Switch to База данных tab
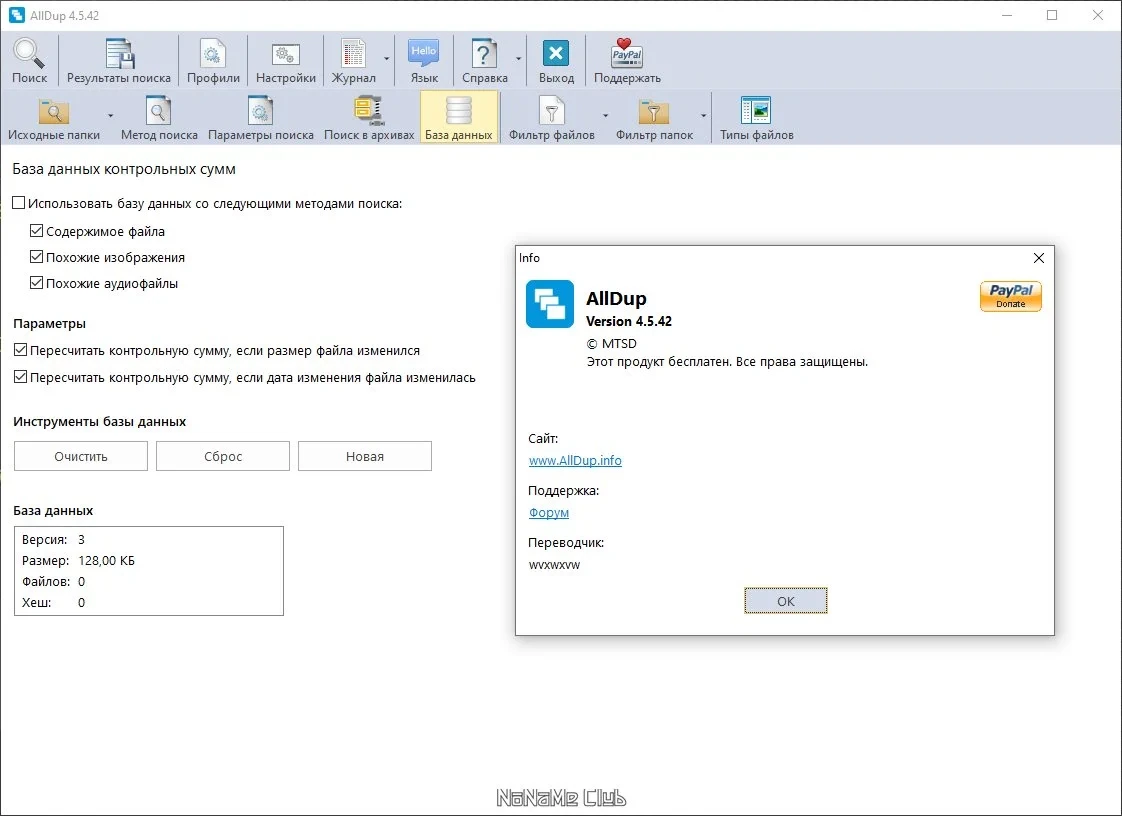 [459, 117]
